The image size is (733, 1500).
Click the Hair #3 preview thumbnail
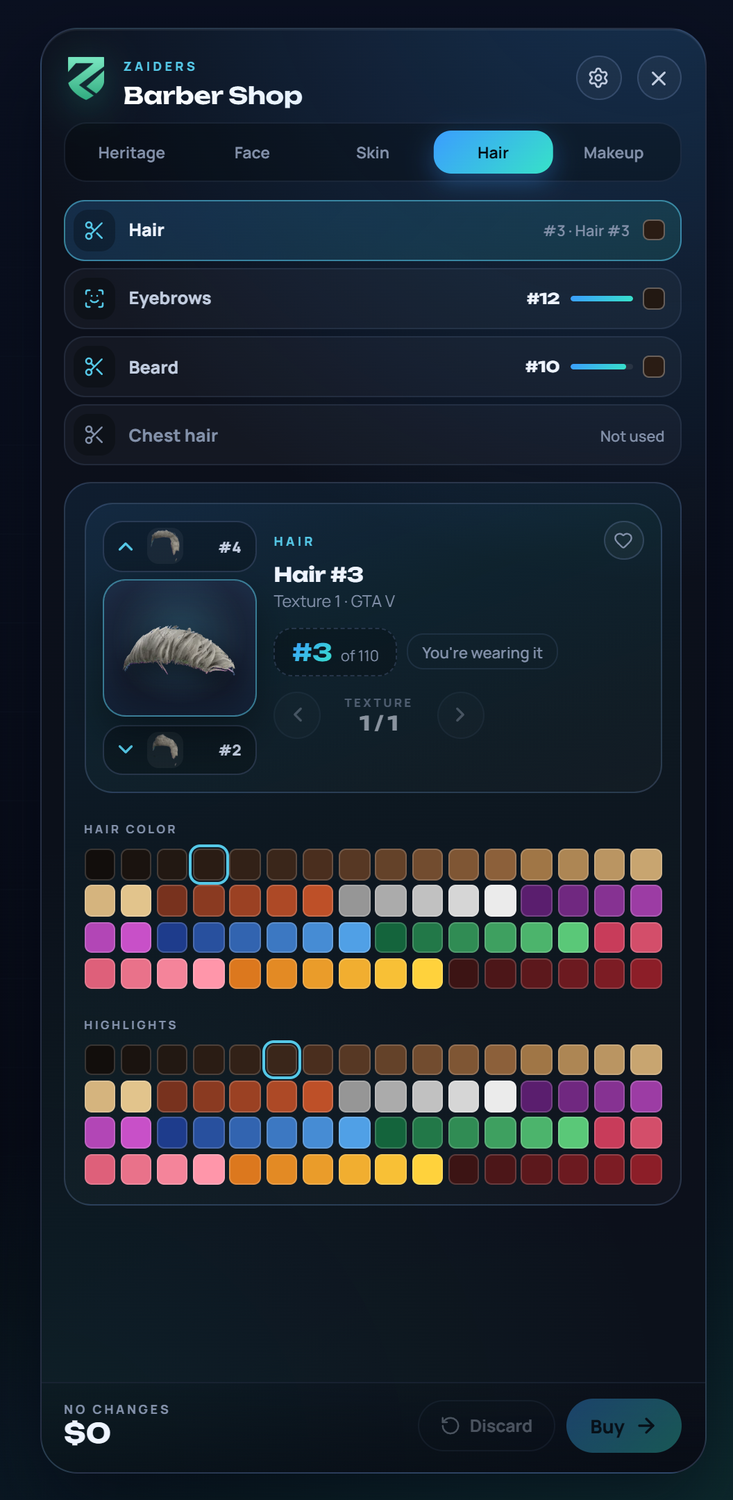180,648
